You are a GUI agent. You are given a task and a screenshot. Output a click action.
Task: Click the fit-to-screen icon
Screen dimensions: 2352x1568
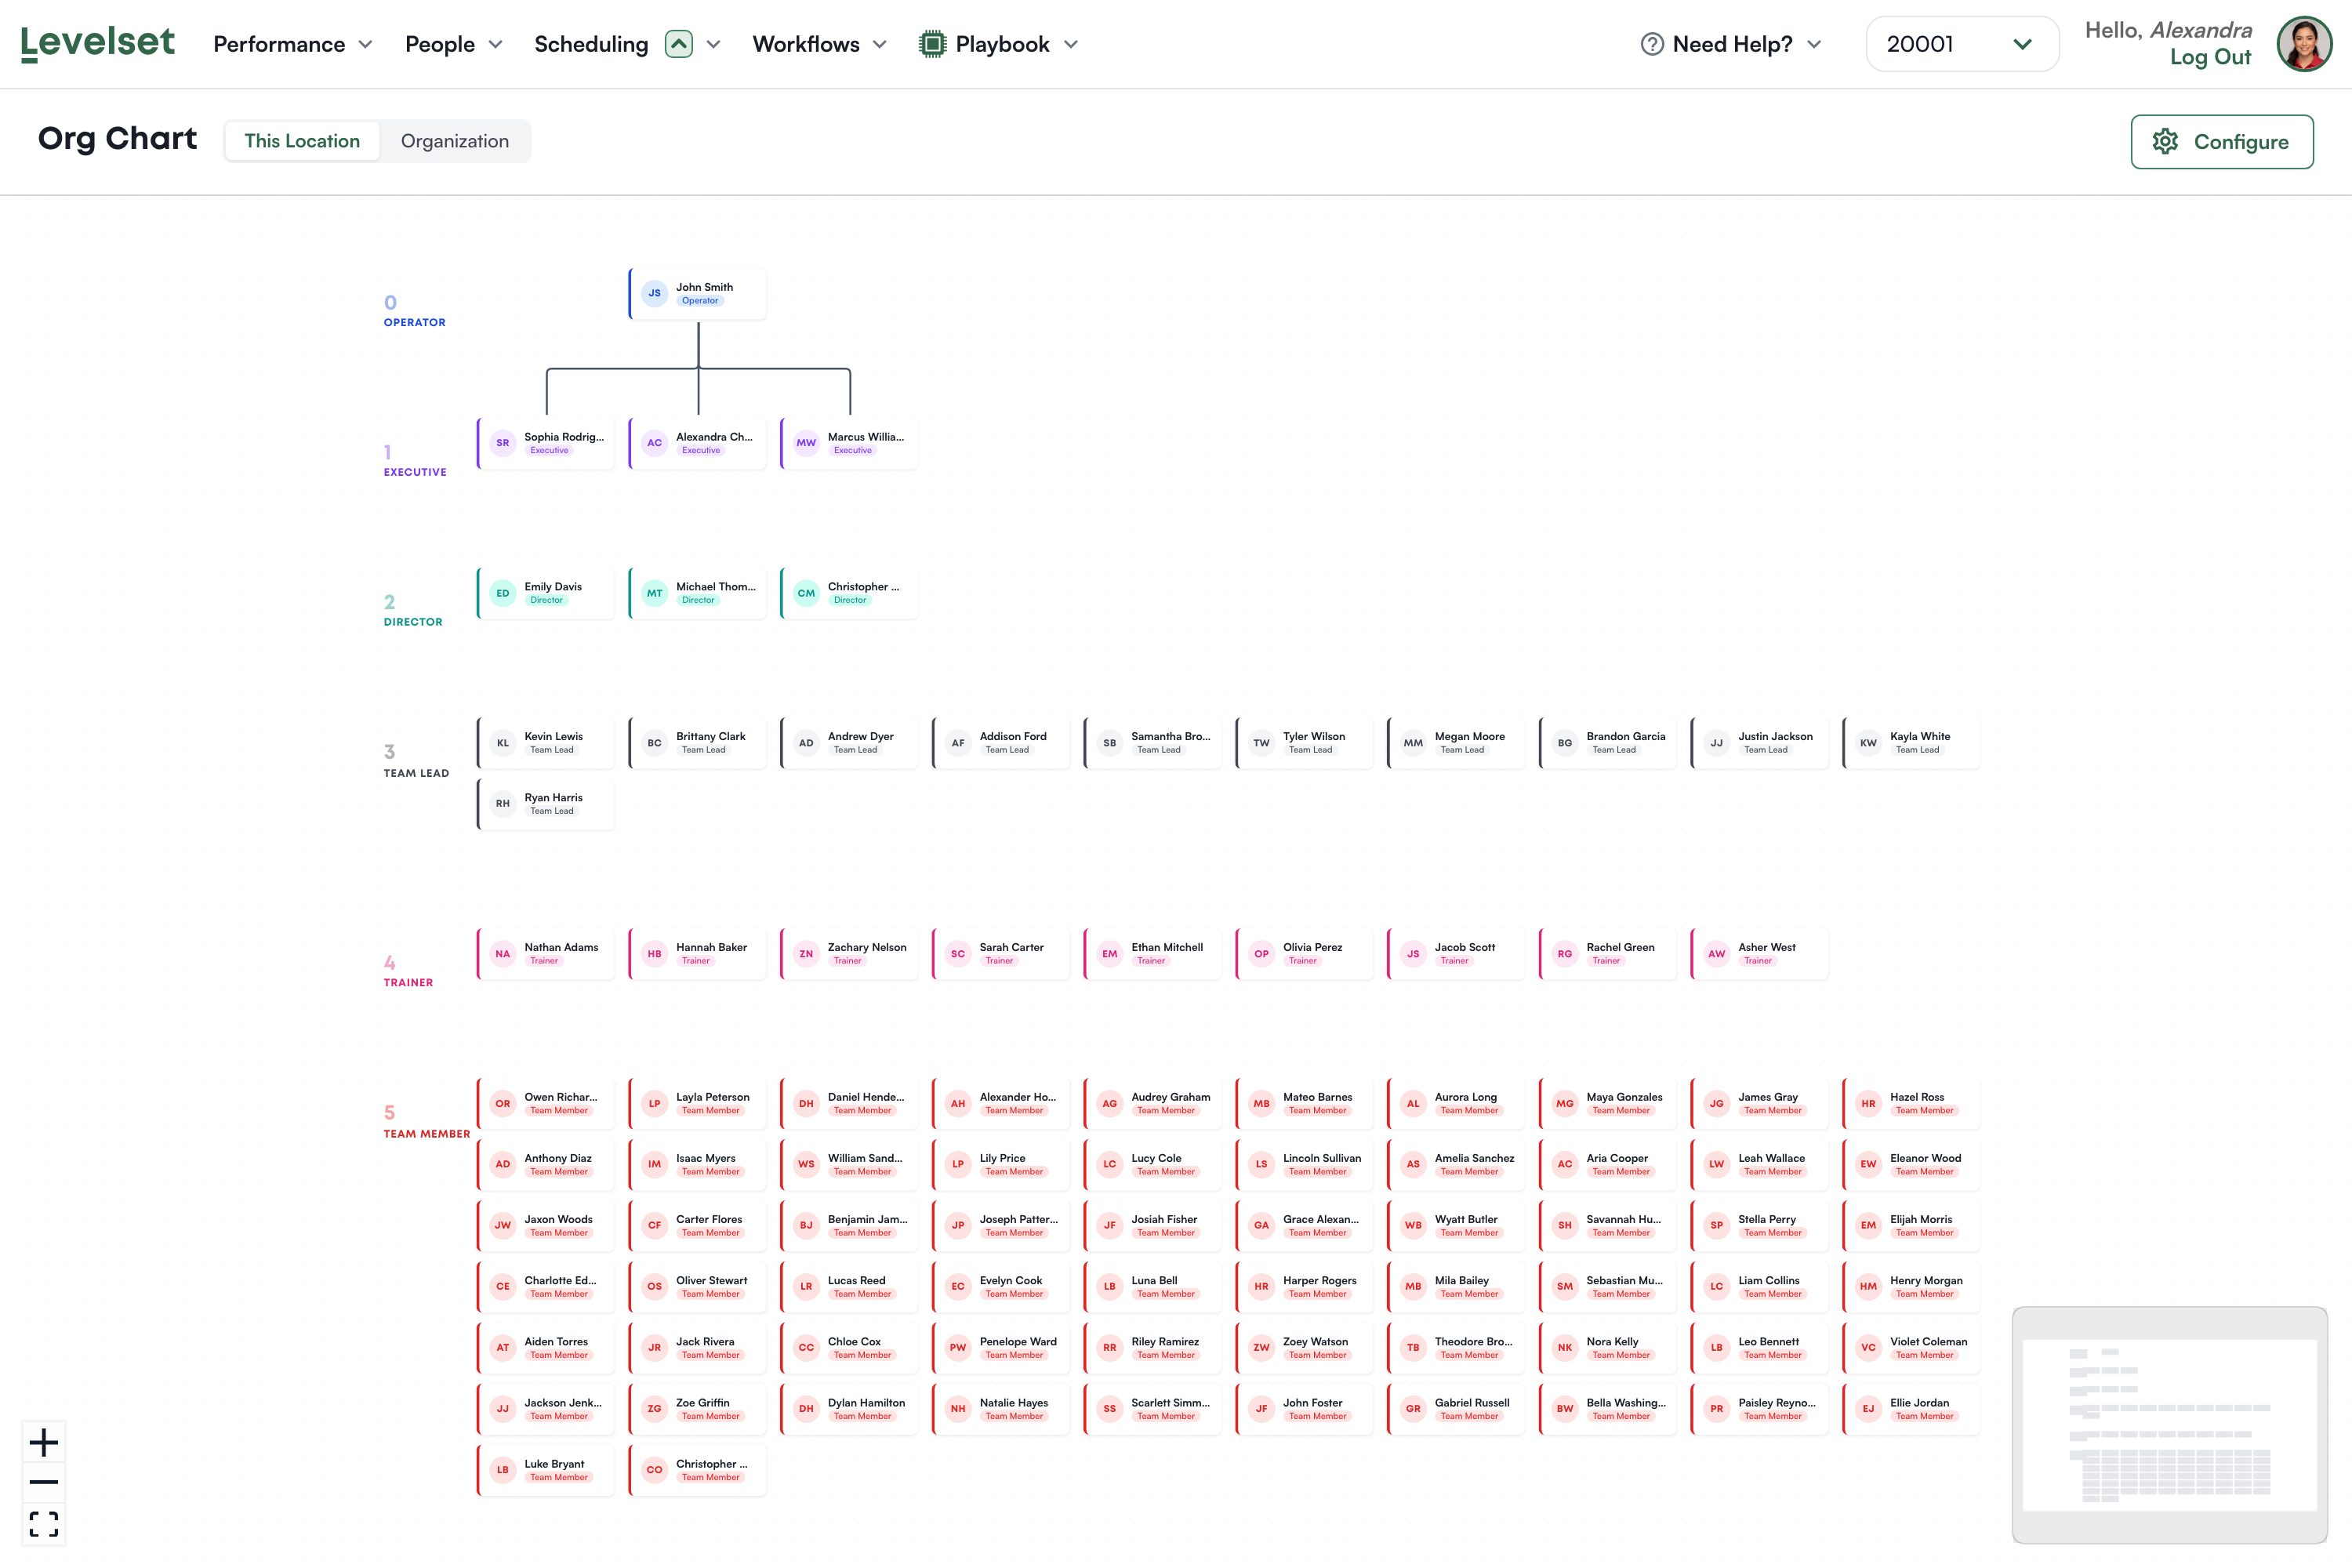pyautogui.click(x=43, y=1524)
